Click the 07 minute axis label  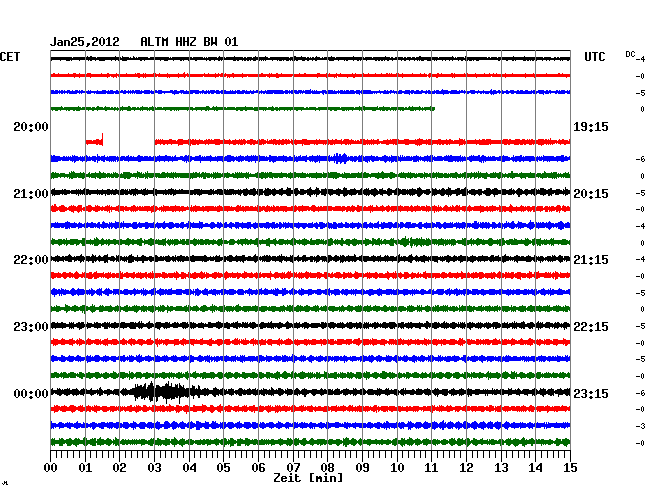pos(293,468)
